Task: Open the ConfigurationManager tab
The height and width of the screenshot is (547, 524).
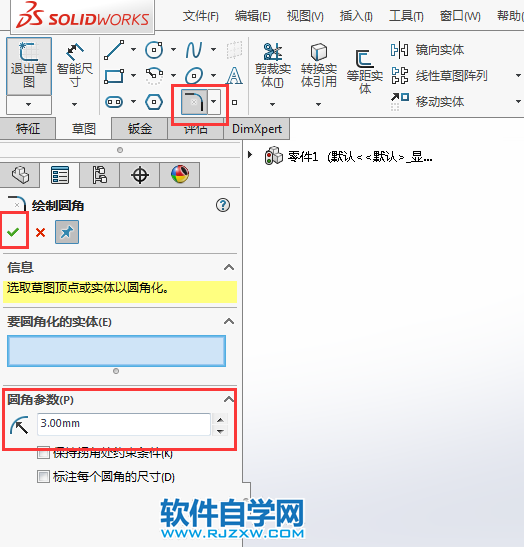Action: pyautogui.click(x=99, y=175)
